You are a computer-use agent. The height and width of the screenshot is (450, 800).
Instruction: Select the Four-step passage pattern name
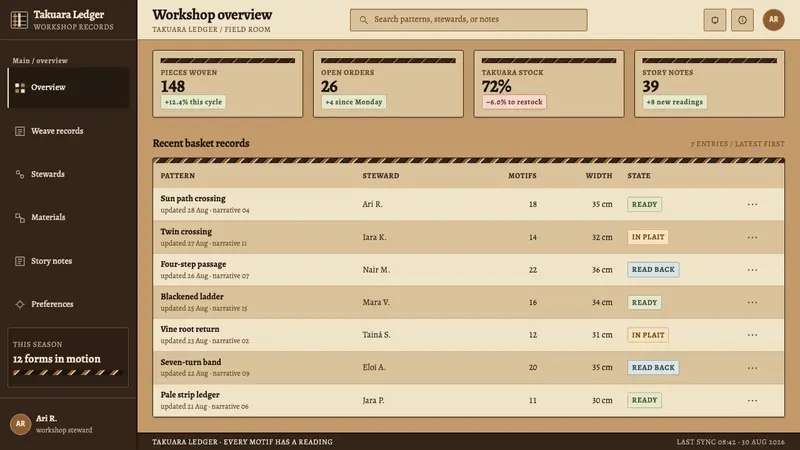[193, 264]
